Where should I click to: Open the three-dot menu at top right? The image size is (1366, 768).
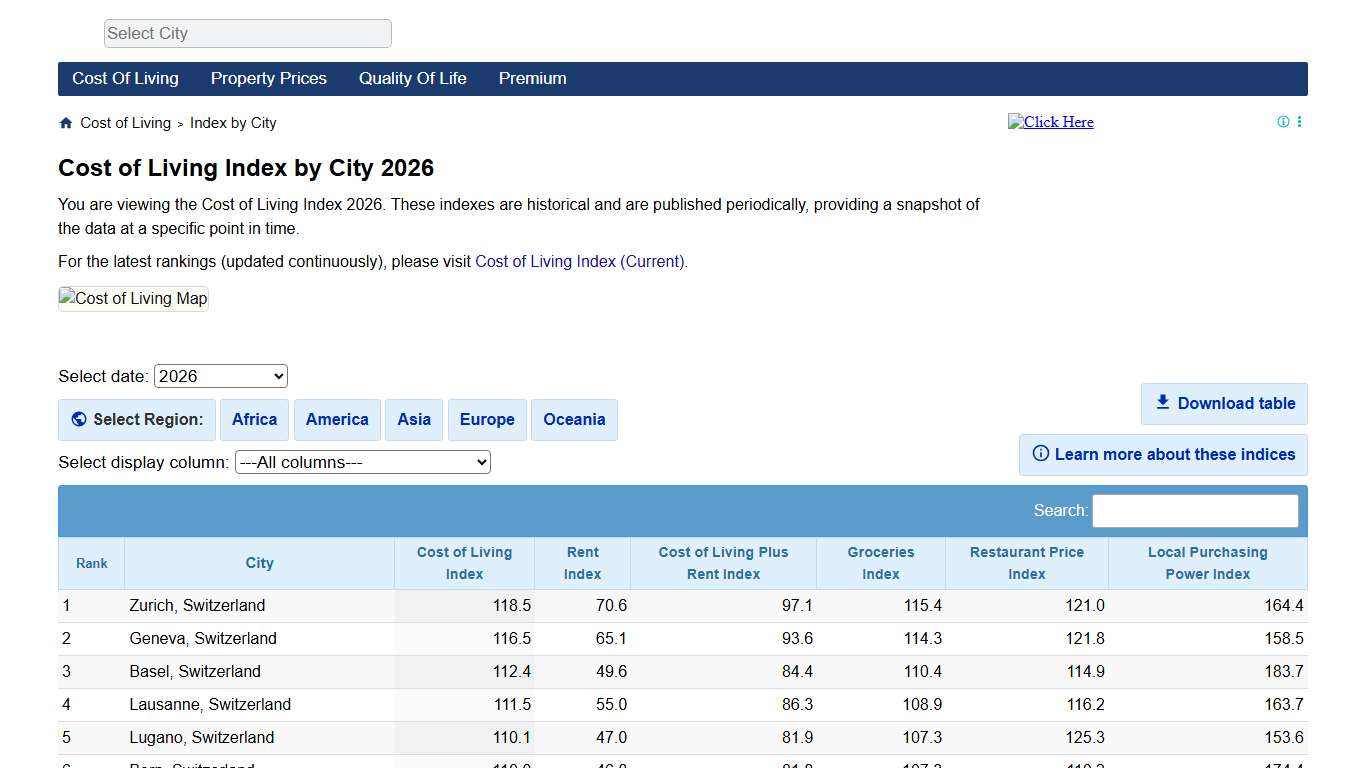pos(1300,121)
